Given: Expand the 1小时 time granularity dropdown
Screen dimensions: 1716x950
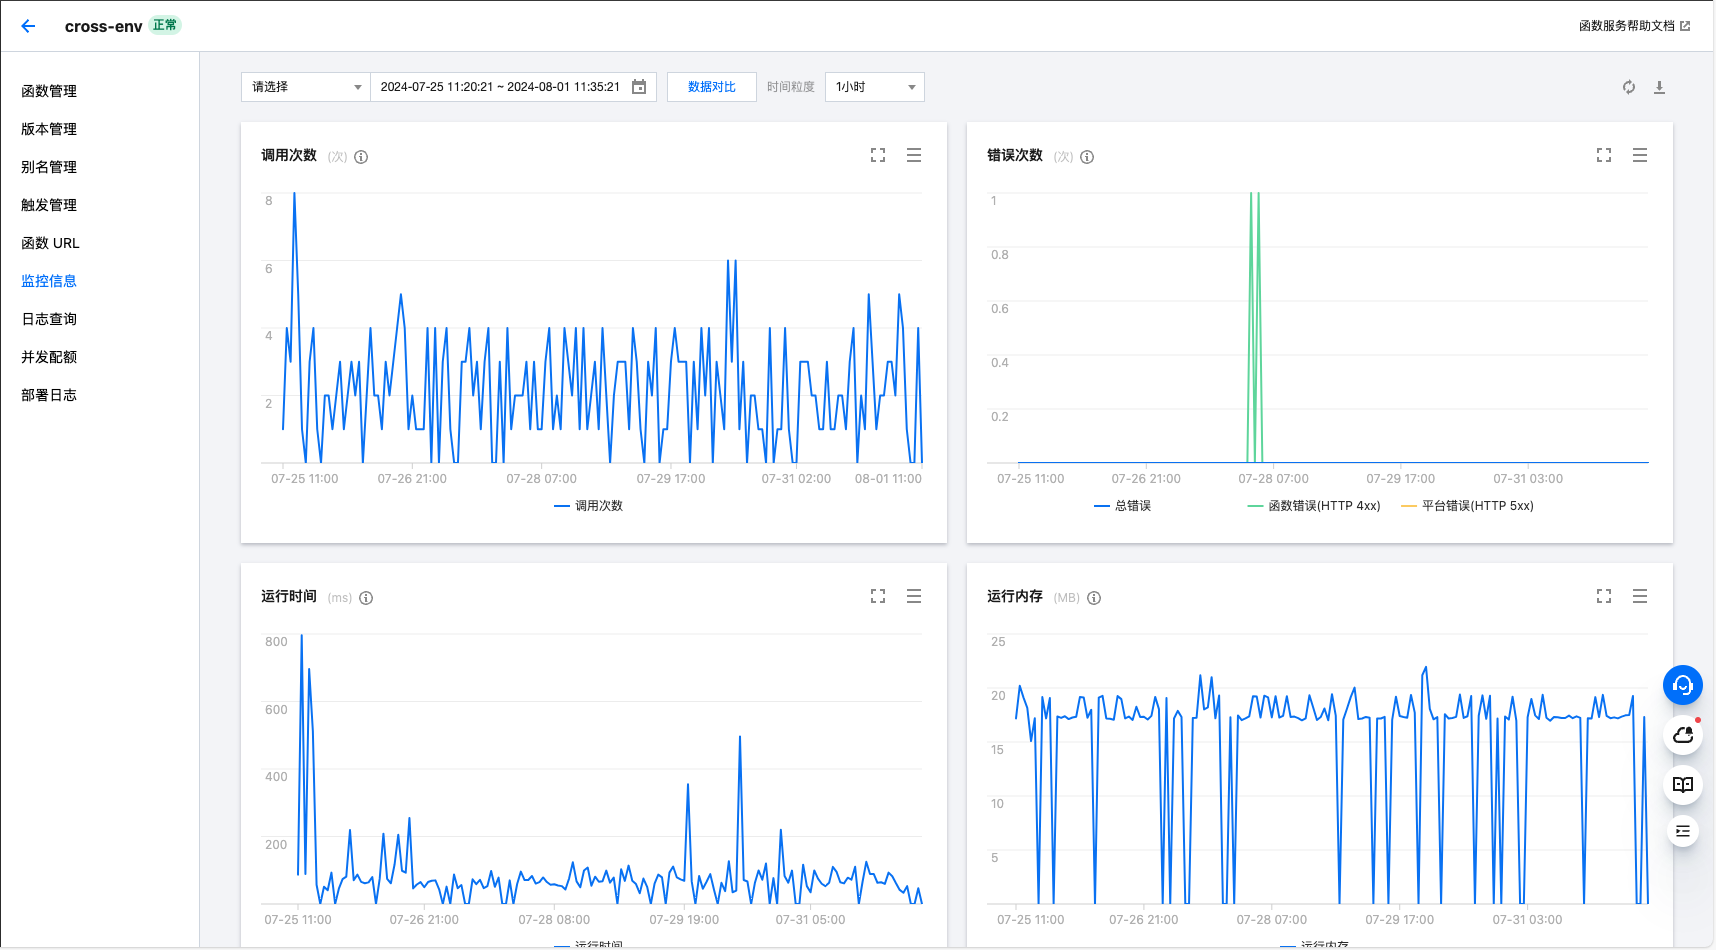Looking at the screenshot, I should [875, 87].
